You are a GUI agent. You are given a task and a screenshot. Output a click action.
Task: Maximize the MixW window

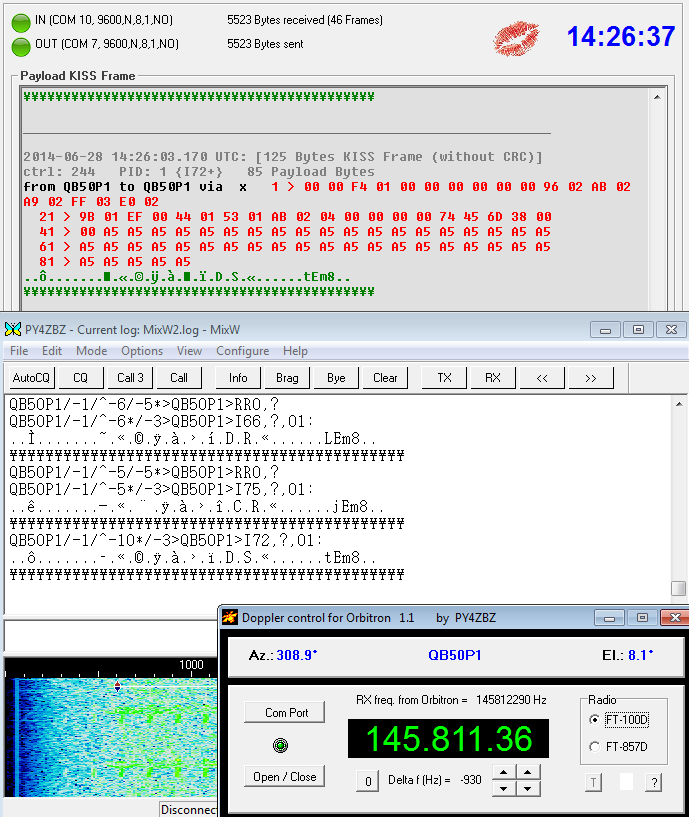[638, 329]
